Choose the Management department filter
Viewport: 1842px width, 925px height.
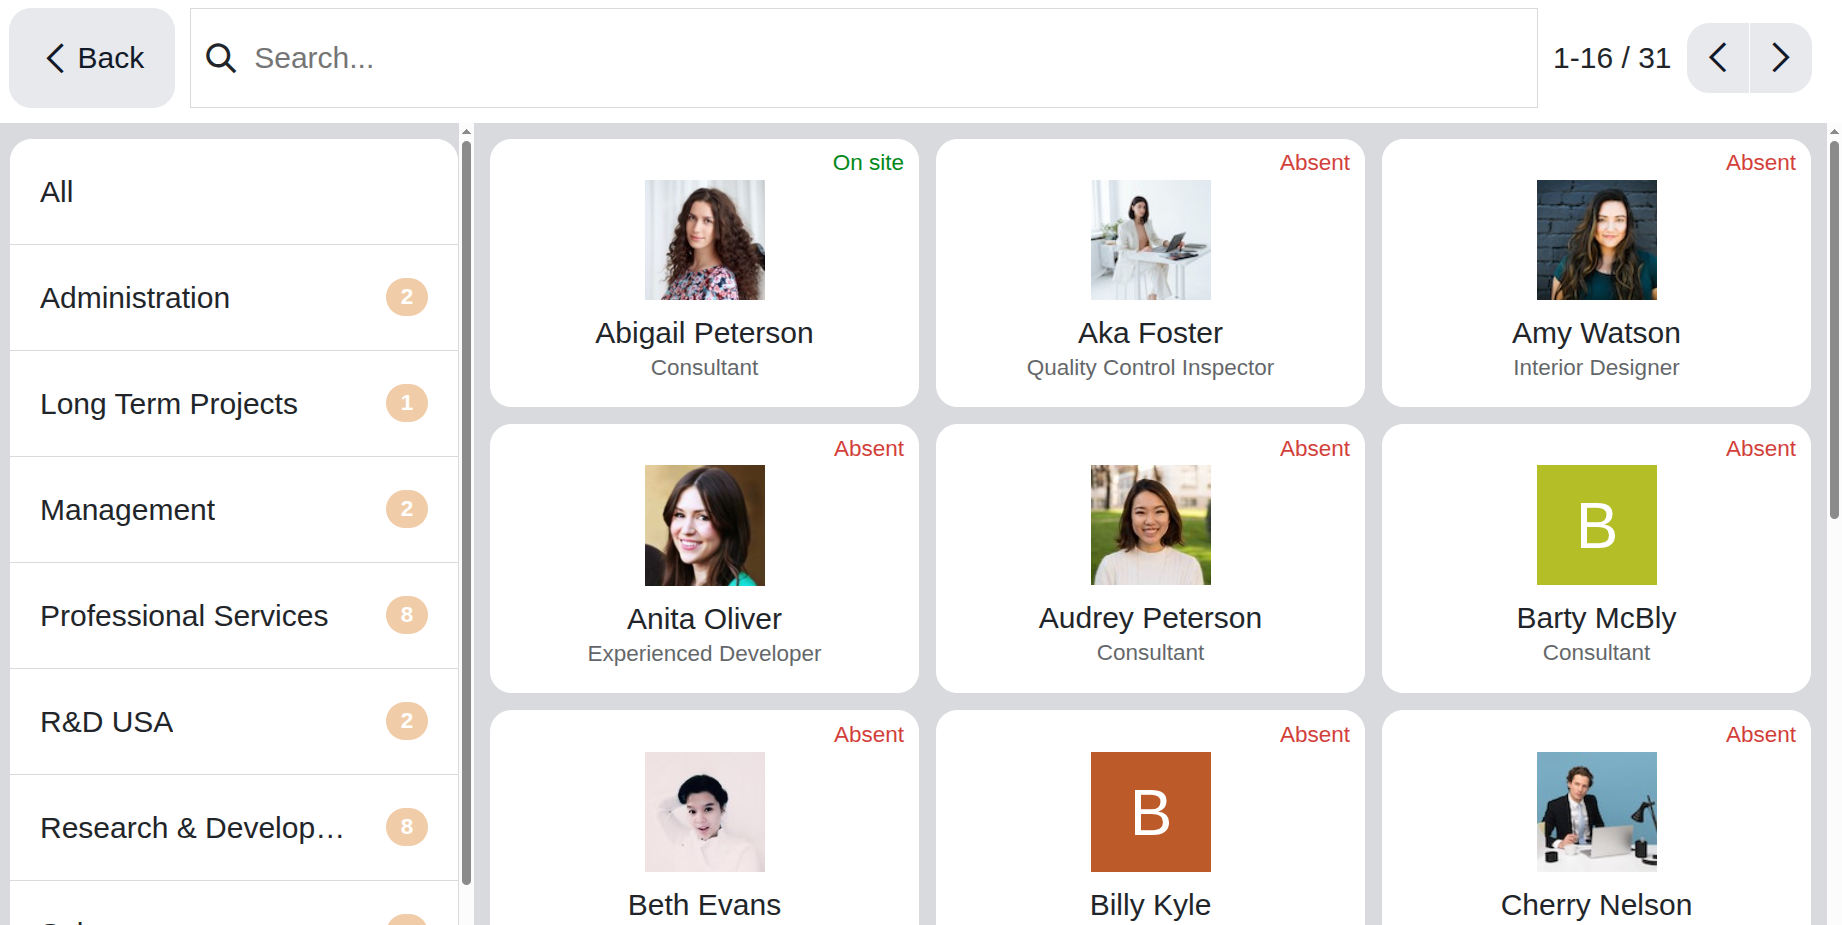click(234, 510)
